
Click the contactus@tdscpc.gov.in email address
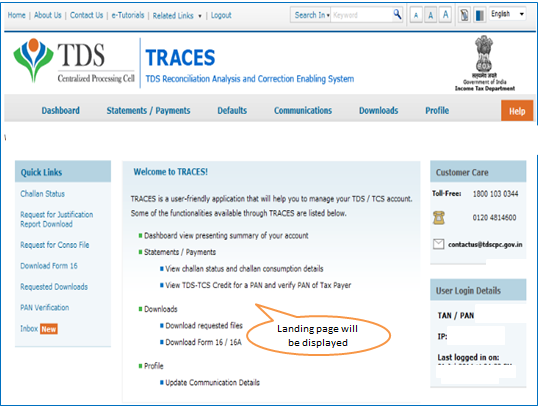point(485,244)
